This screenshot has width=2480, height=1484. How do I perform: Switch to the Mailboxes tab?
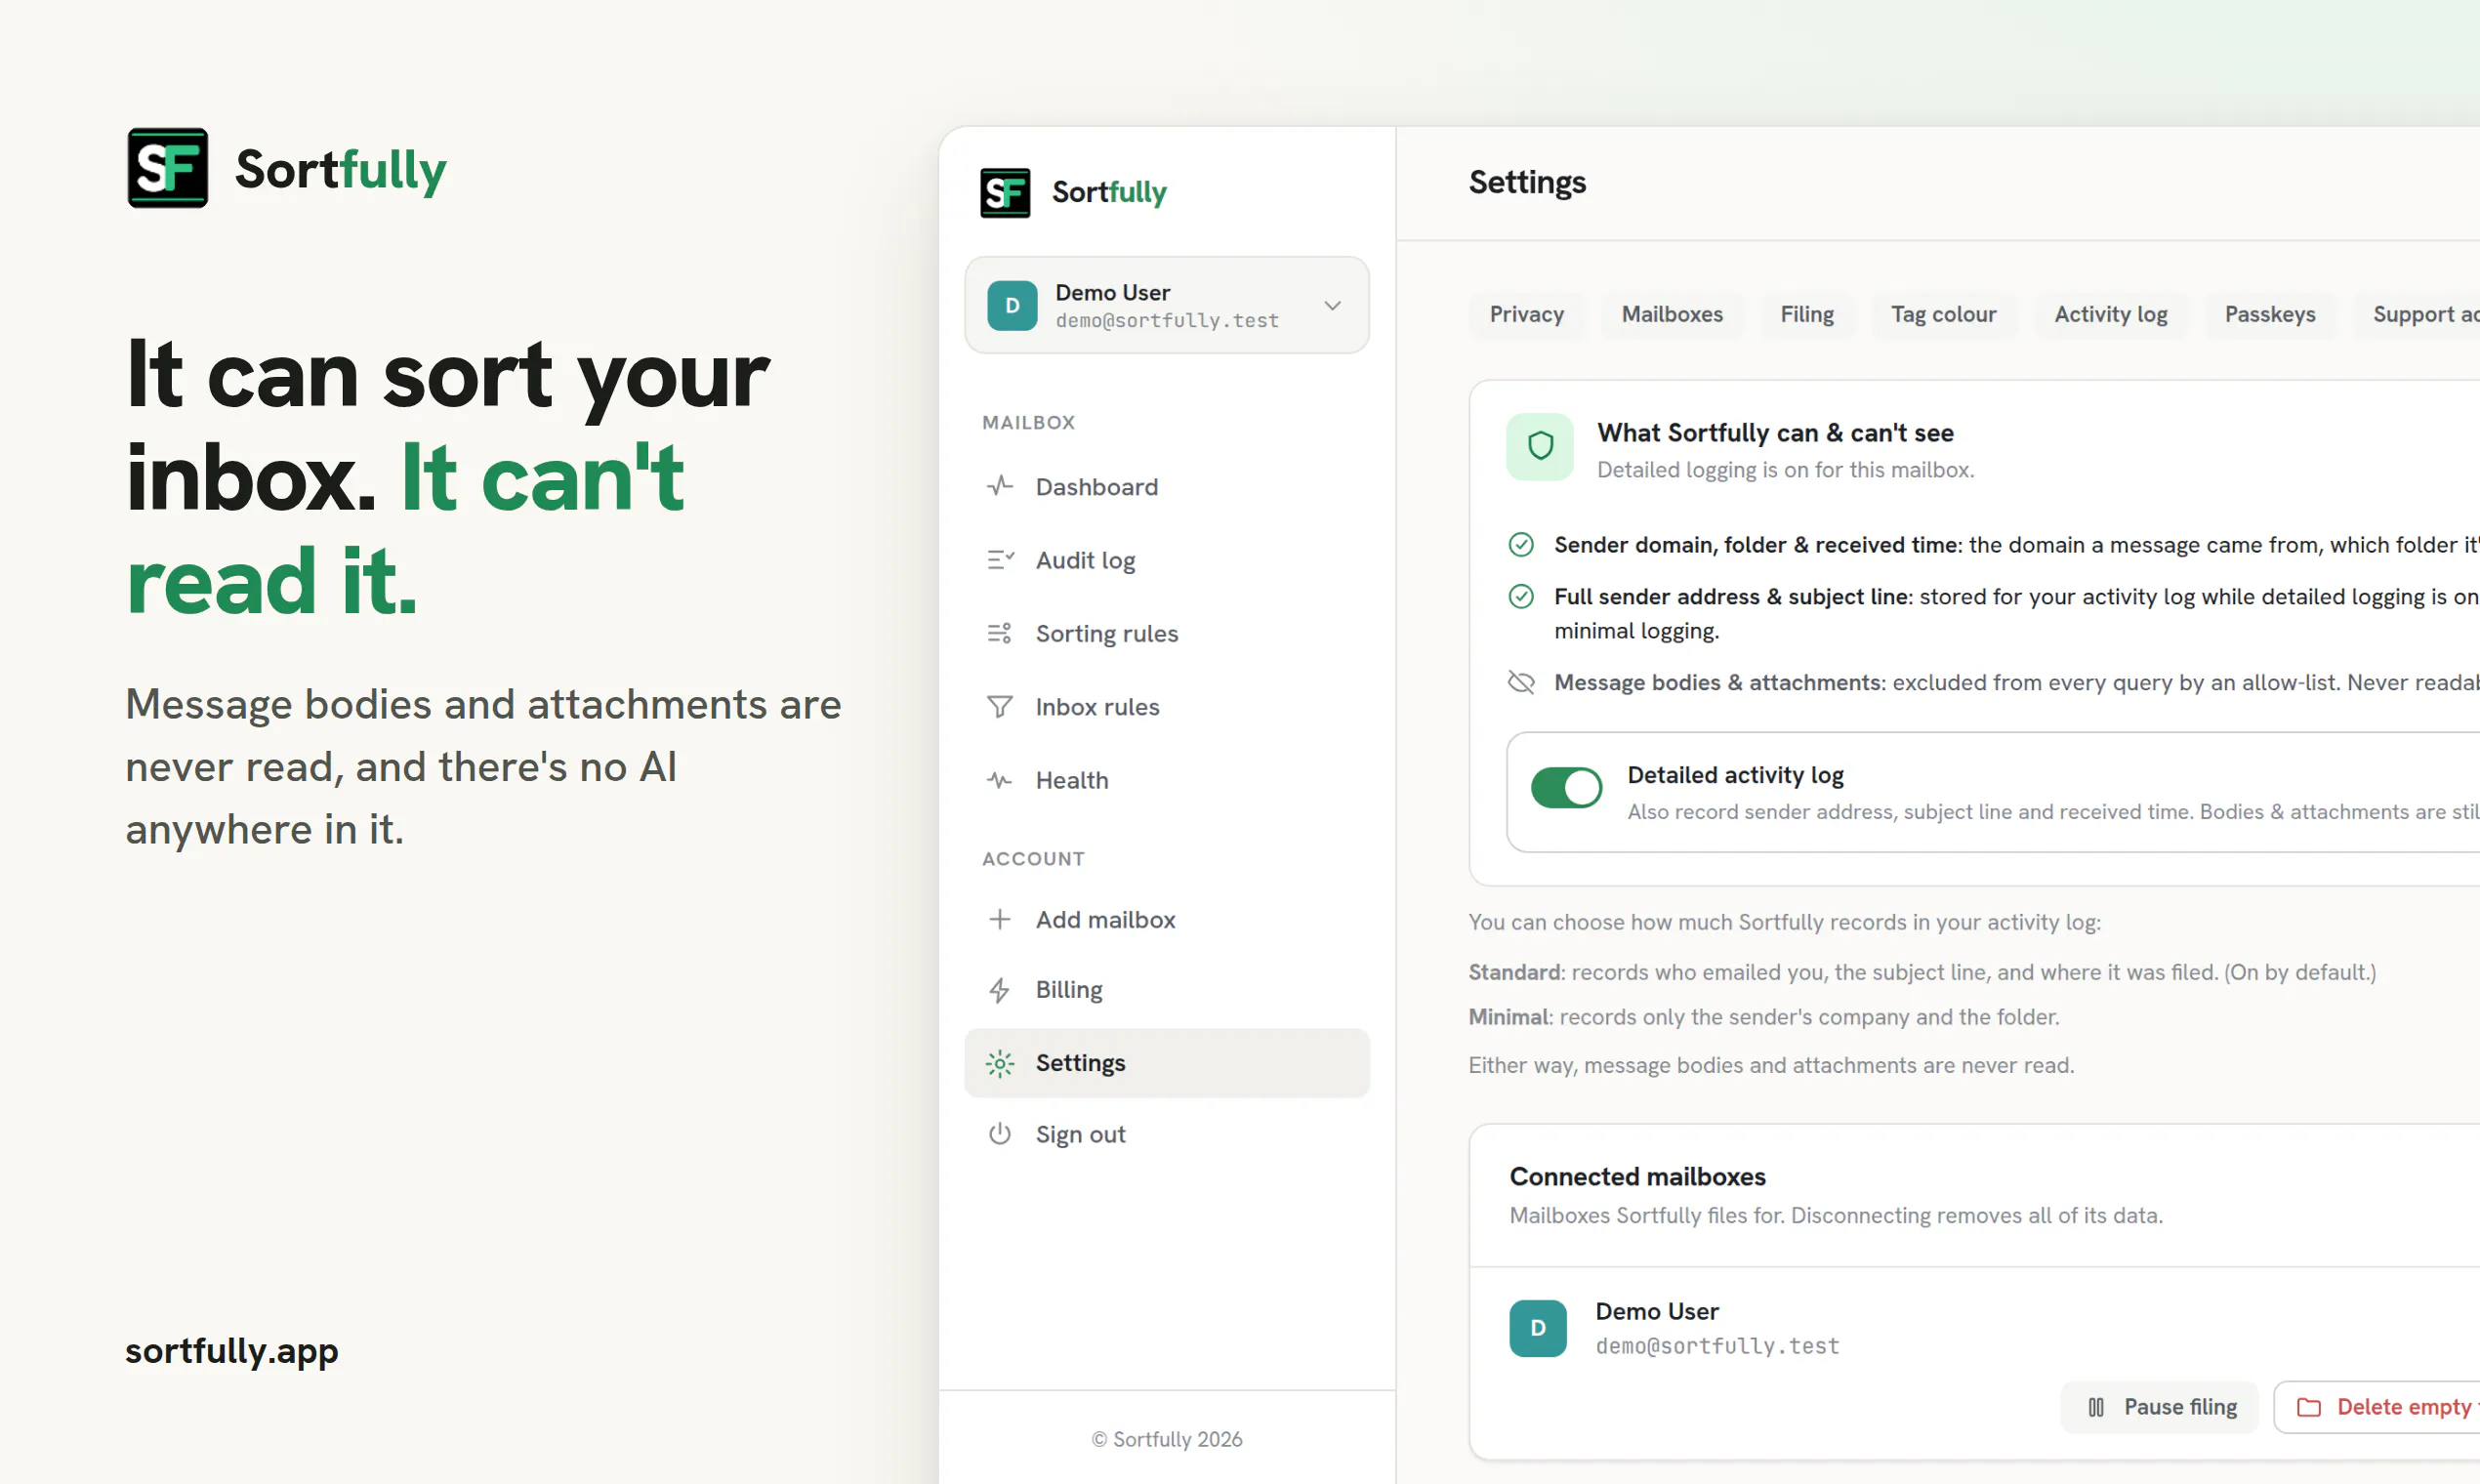click(x=1672, y=314)
